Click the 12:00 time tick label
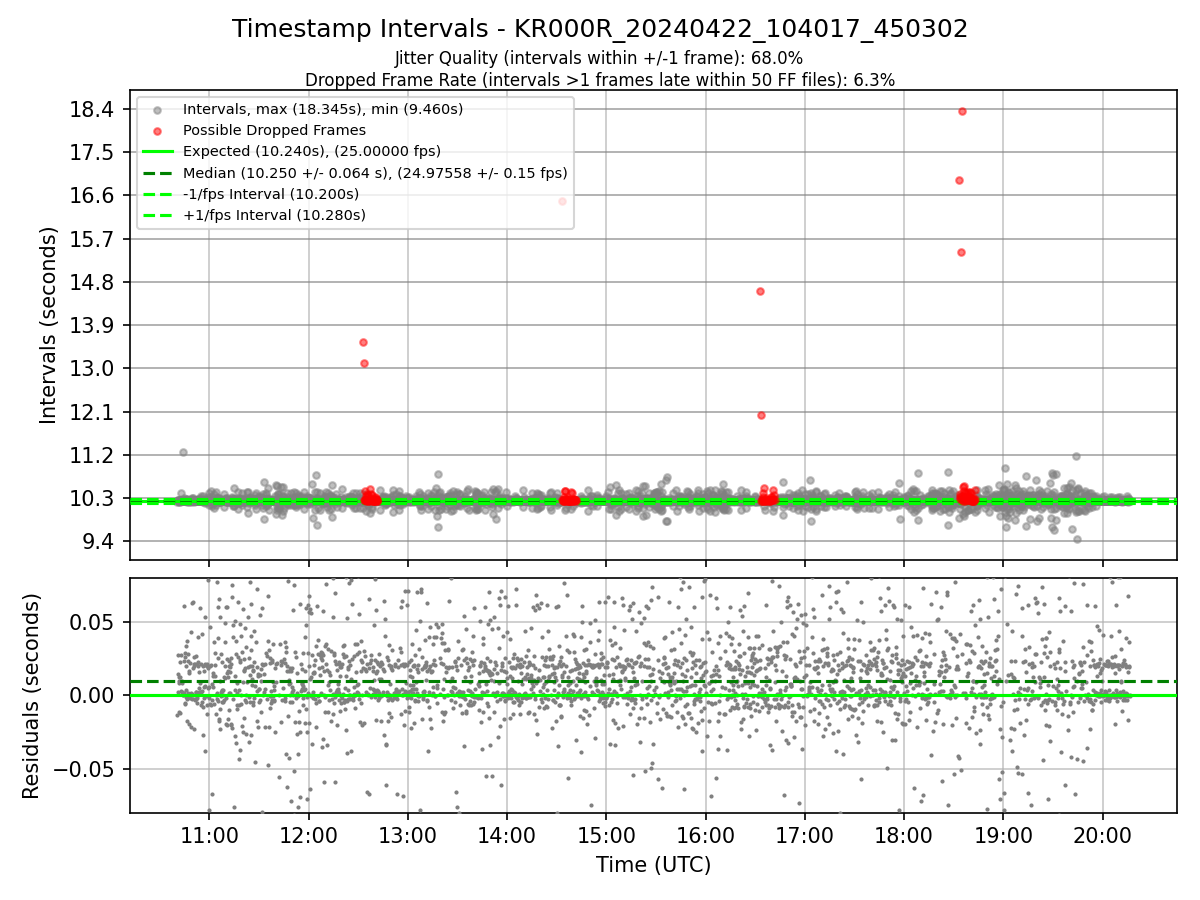This screenshot has height=900, width=1200. [x=308, y=834]
